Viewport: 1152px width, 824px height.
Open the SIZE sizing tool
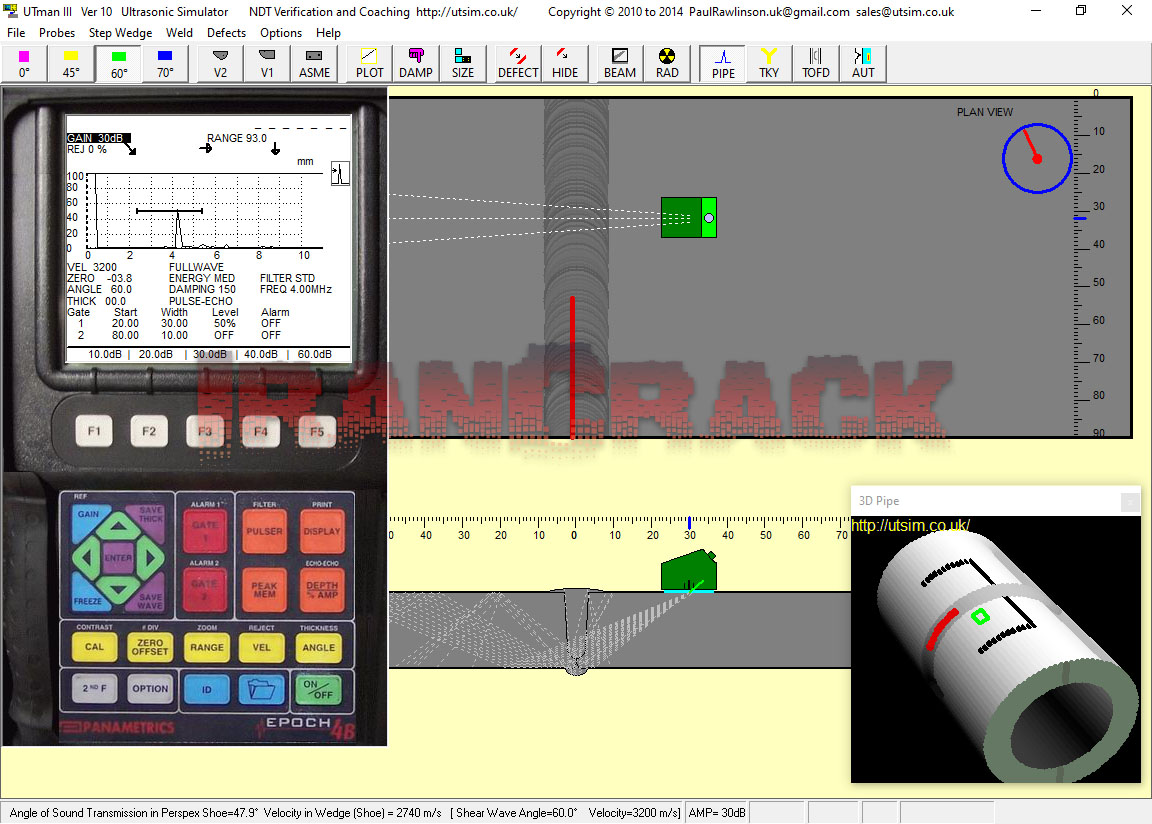pos(463,63)
